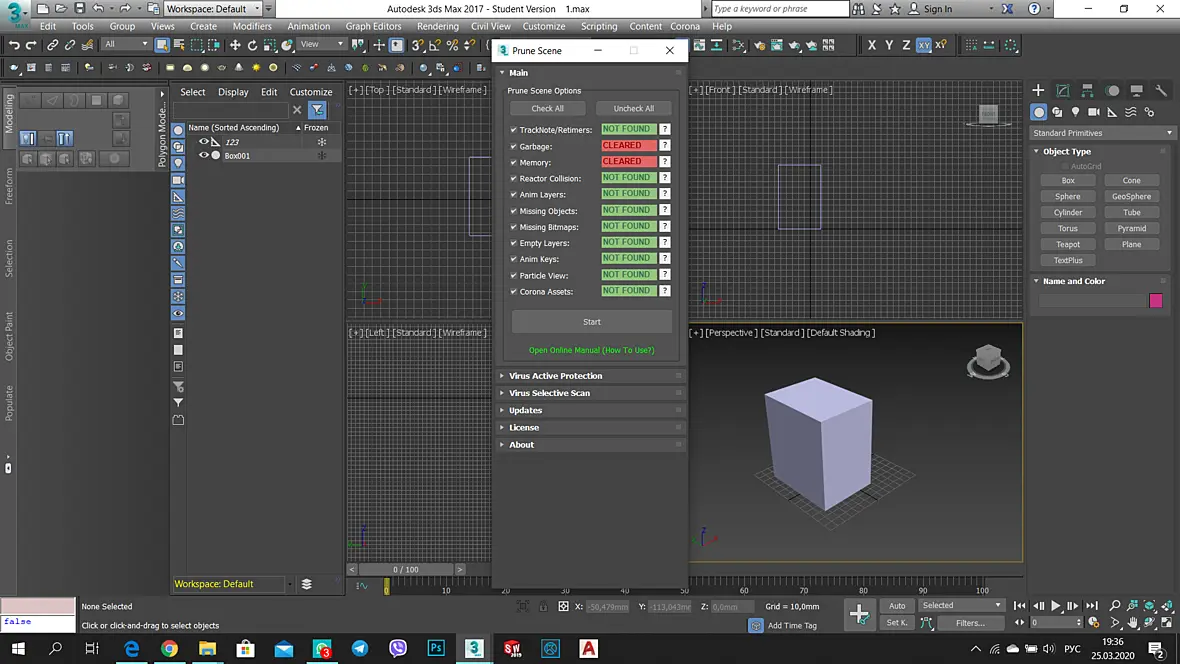Expand the Updates rollout

click(592, 410)
